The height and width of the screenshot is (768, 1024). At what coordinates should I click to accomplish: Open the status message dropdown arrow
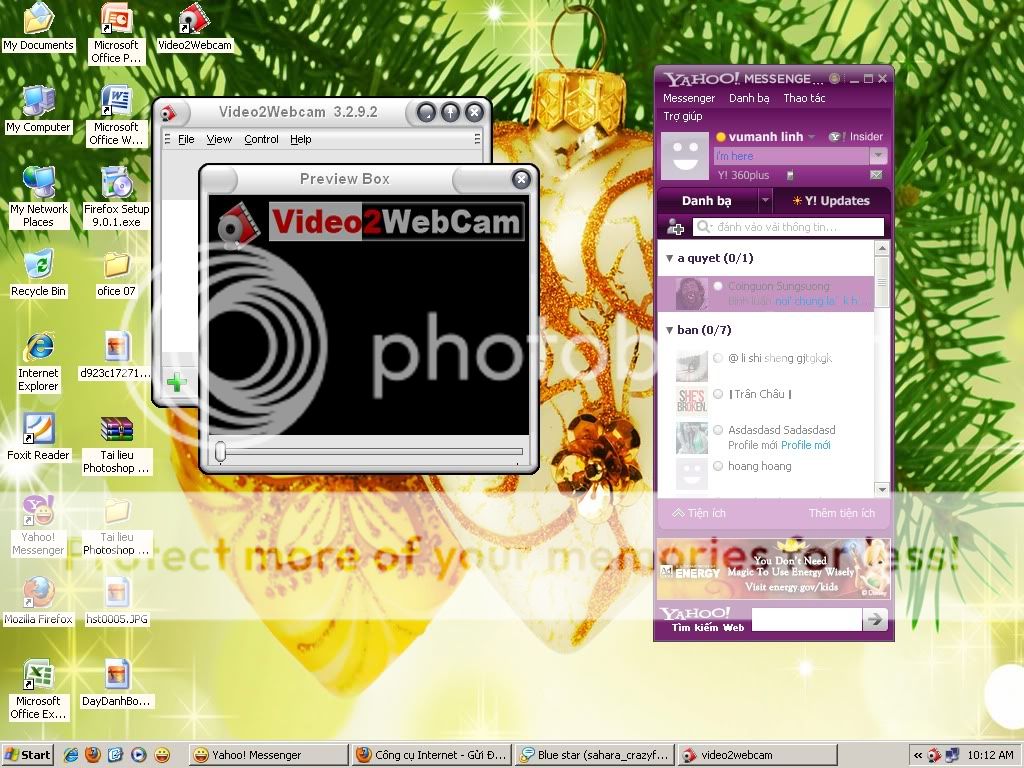[878, 156]
